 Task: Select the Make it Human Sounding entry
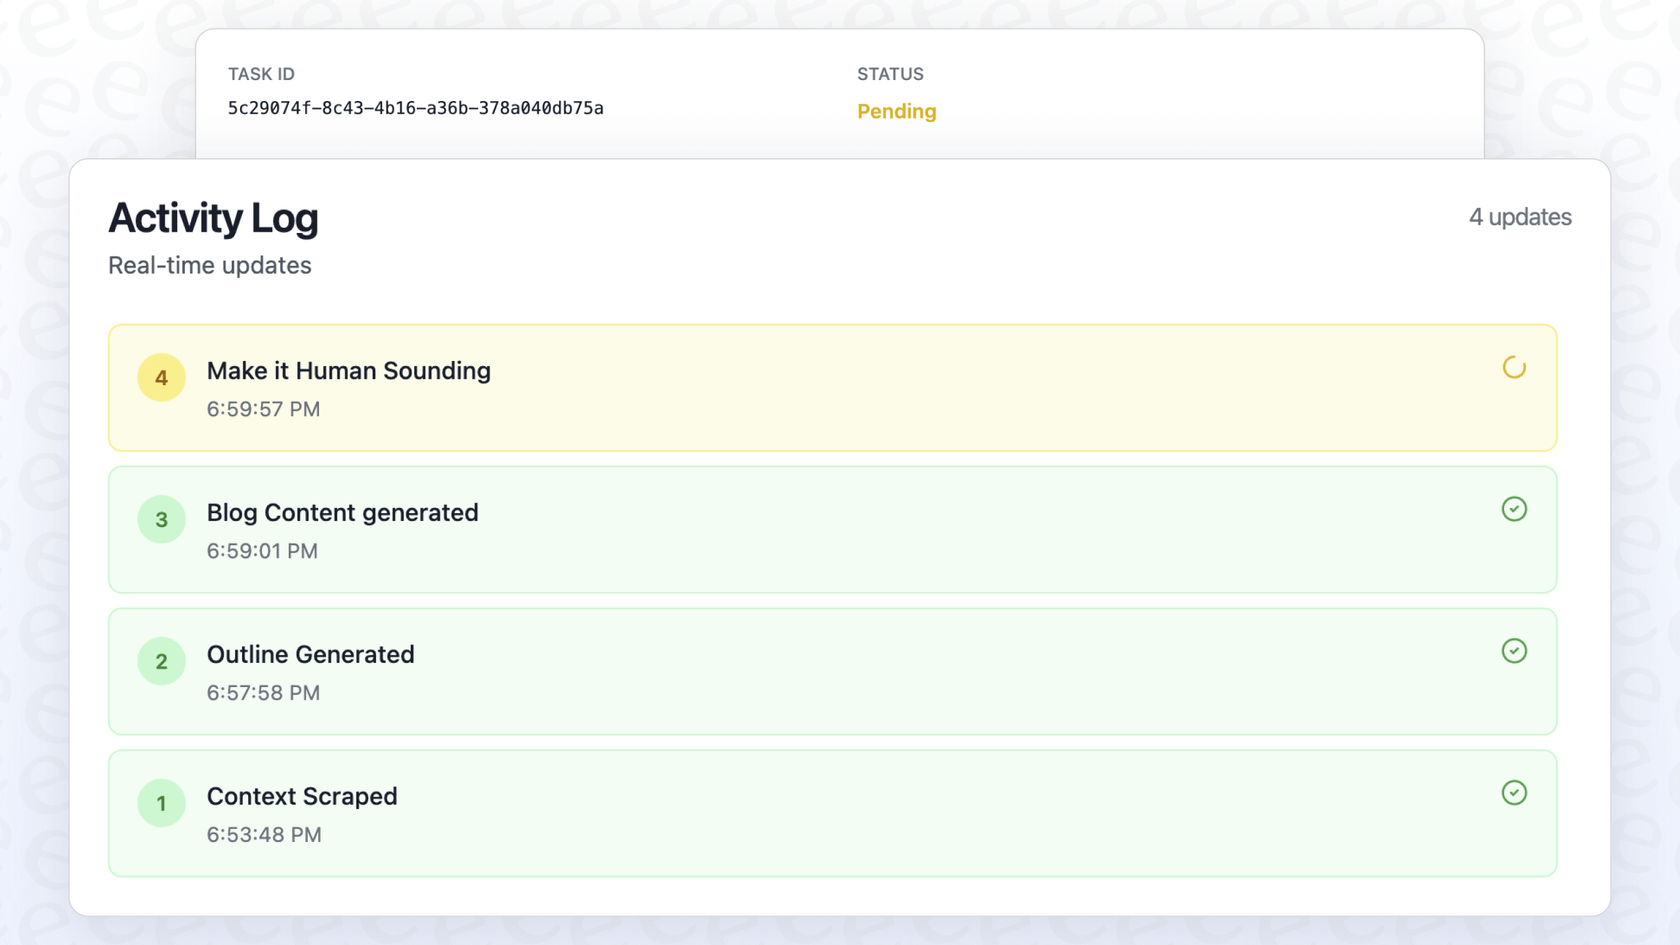coord(348,371)
